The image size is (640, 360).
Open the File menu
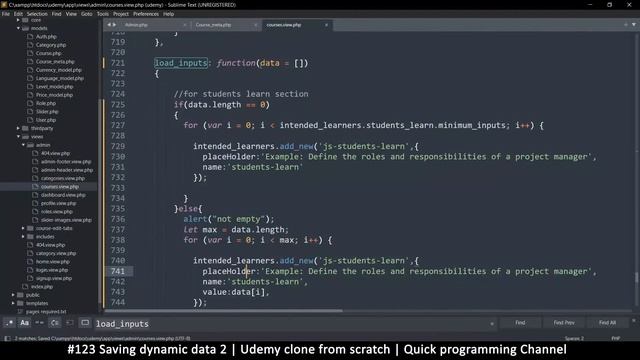click(6, 14)
